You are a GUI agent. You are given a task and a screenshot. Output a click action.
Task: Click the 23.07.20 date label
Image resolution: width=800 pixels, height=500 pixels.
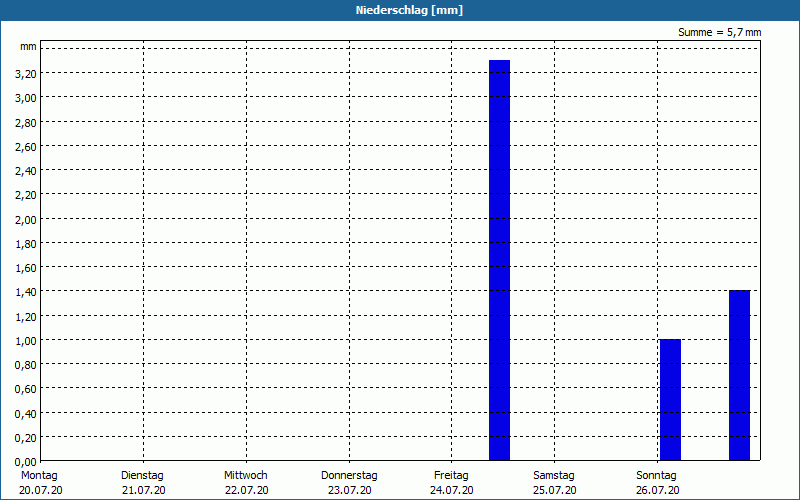[349, 490]
